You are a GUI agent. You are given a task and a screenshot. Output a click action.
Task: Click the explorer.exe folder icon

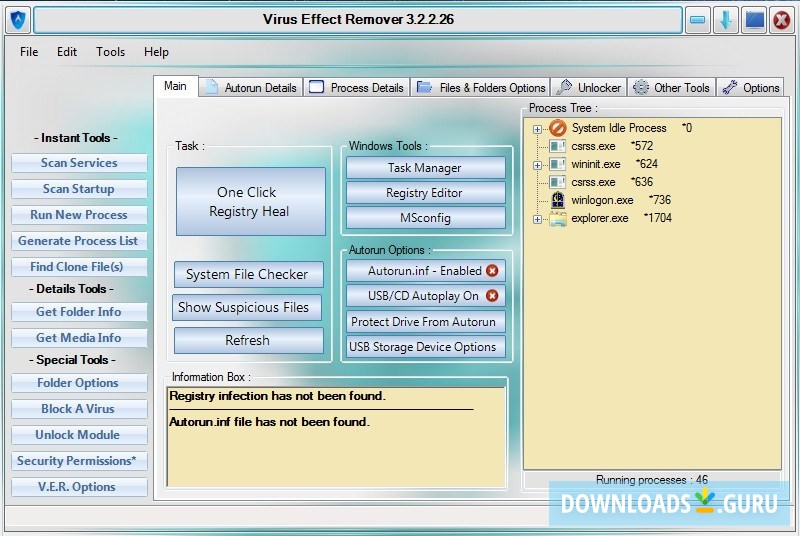[558, 219]
